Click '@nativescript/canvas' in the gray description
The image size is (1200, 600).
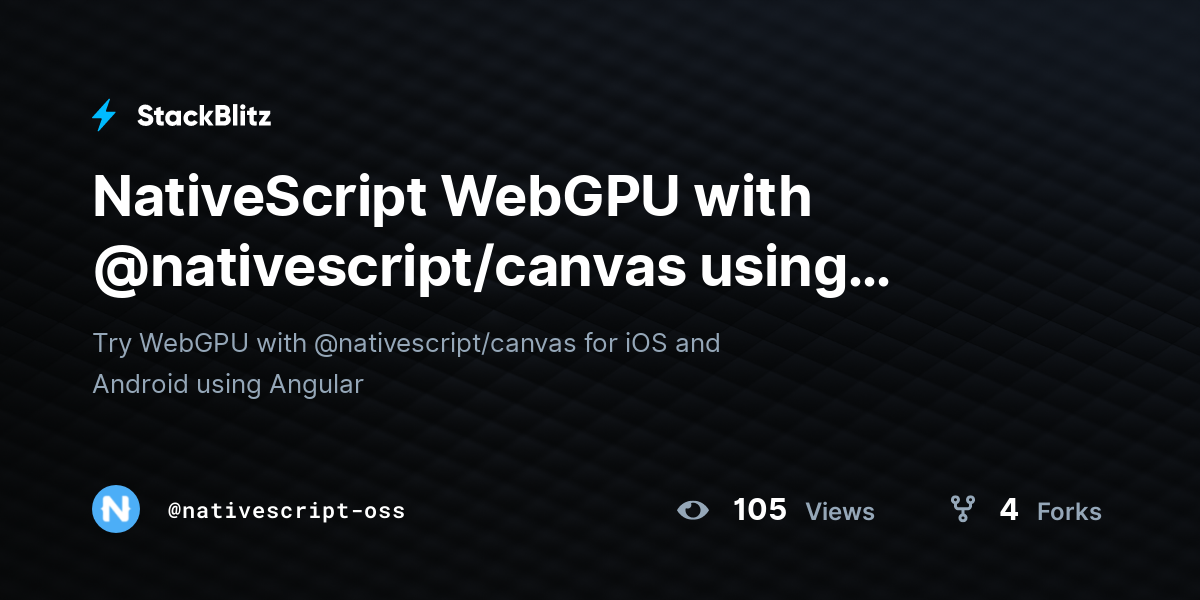[x=445, y=344]
